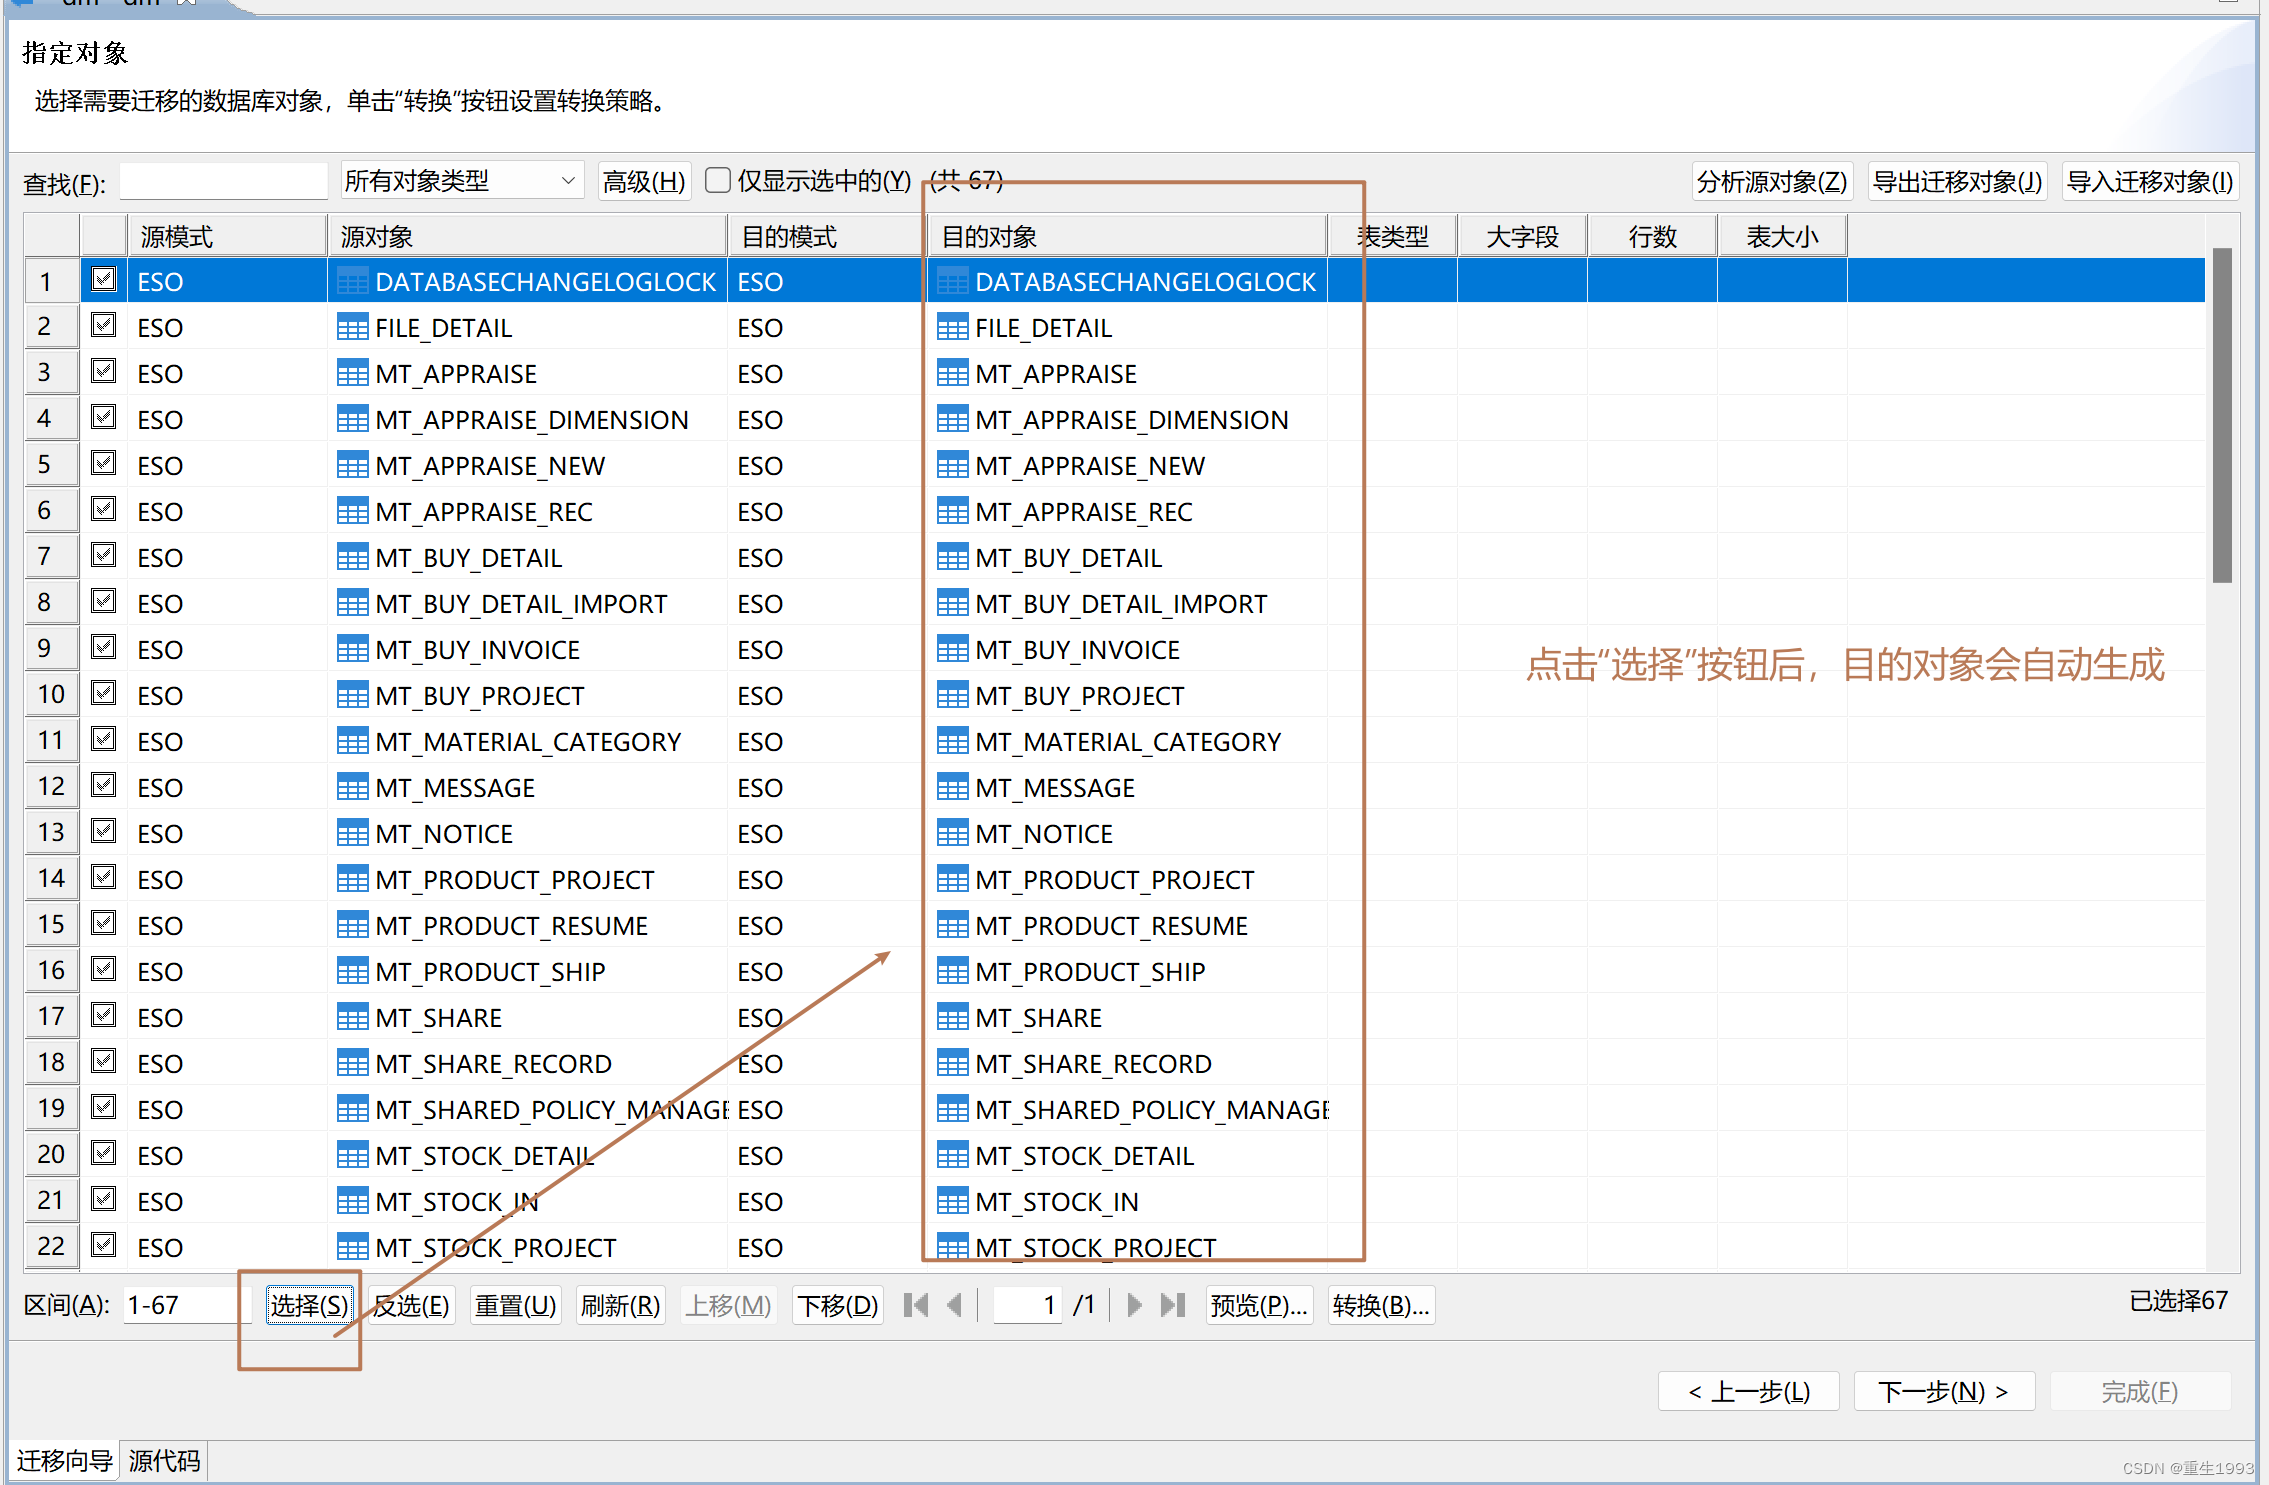Viewport: 2269px width, 1485px height.
Task: Click the MT_BUY_INVOICE target table icon
Action: point(952,650)
